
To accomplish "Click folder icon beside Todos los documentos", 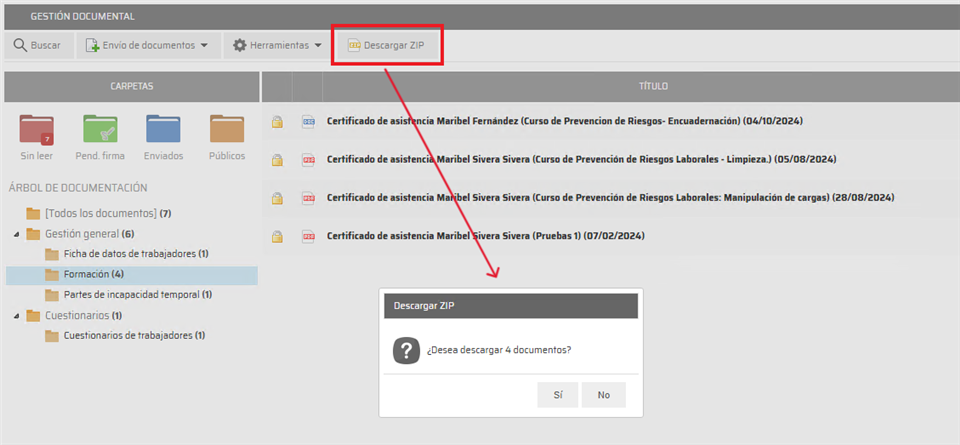I will [33, 214].
